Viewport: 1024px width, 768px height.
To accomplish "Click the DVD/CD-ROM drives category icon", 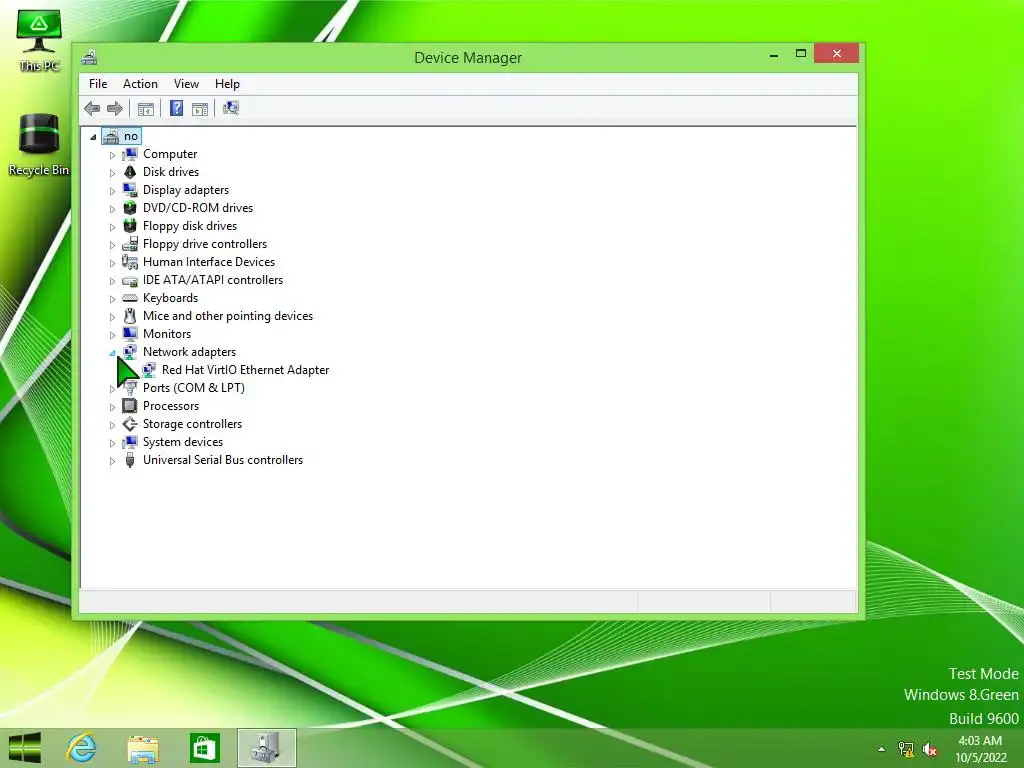I will click(130, 208).
